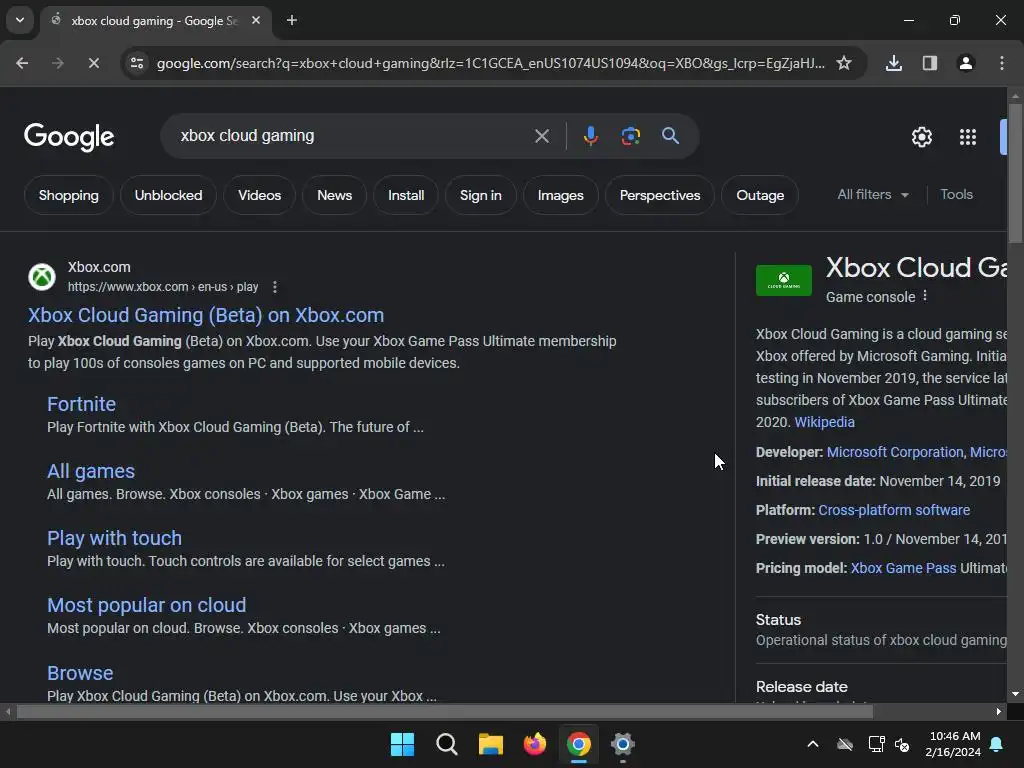Image resolution: width=1024 pixels, height=768 pixels.
Task: Open the Wikipedia link in knowledge panel
Action: (824, 422)
